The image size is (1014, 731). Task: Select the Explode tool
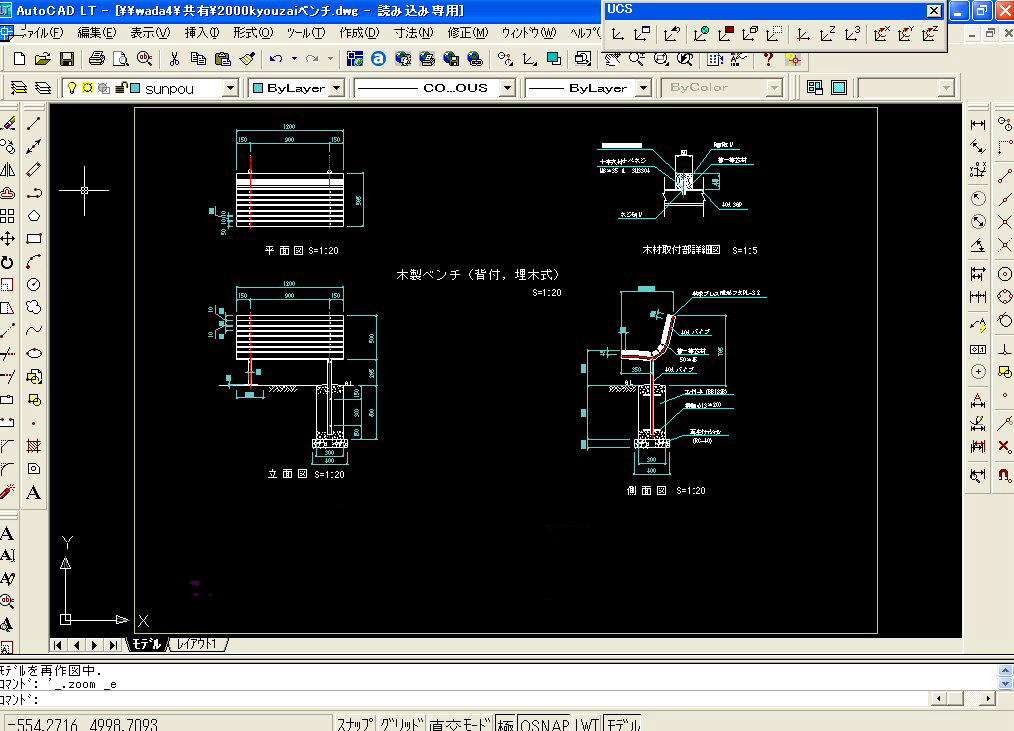[8, 492]
